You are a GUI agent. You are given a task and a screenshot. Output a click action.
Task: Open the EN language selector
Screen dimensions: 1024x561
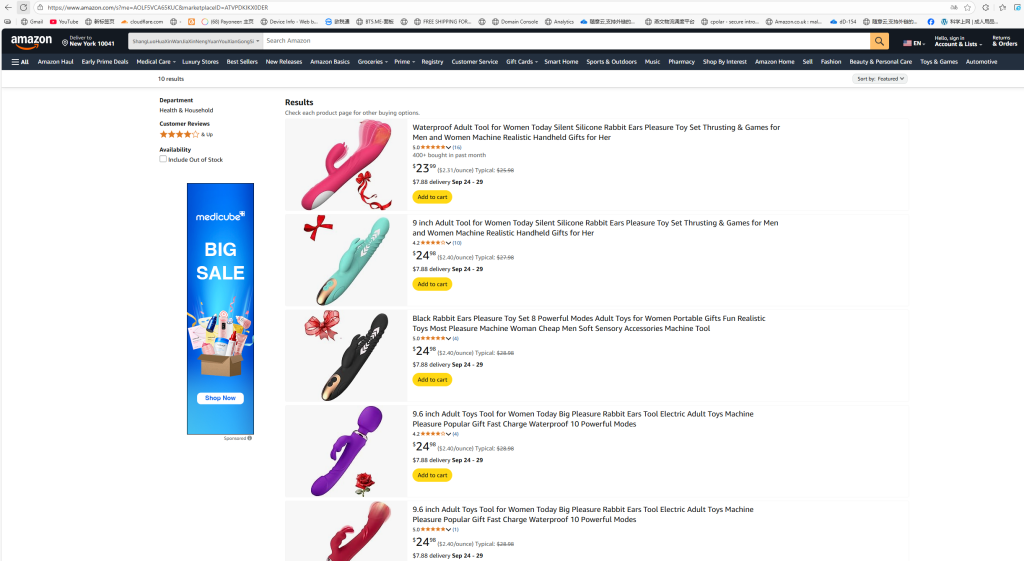click(x=914, y=43)
